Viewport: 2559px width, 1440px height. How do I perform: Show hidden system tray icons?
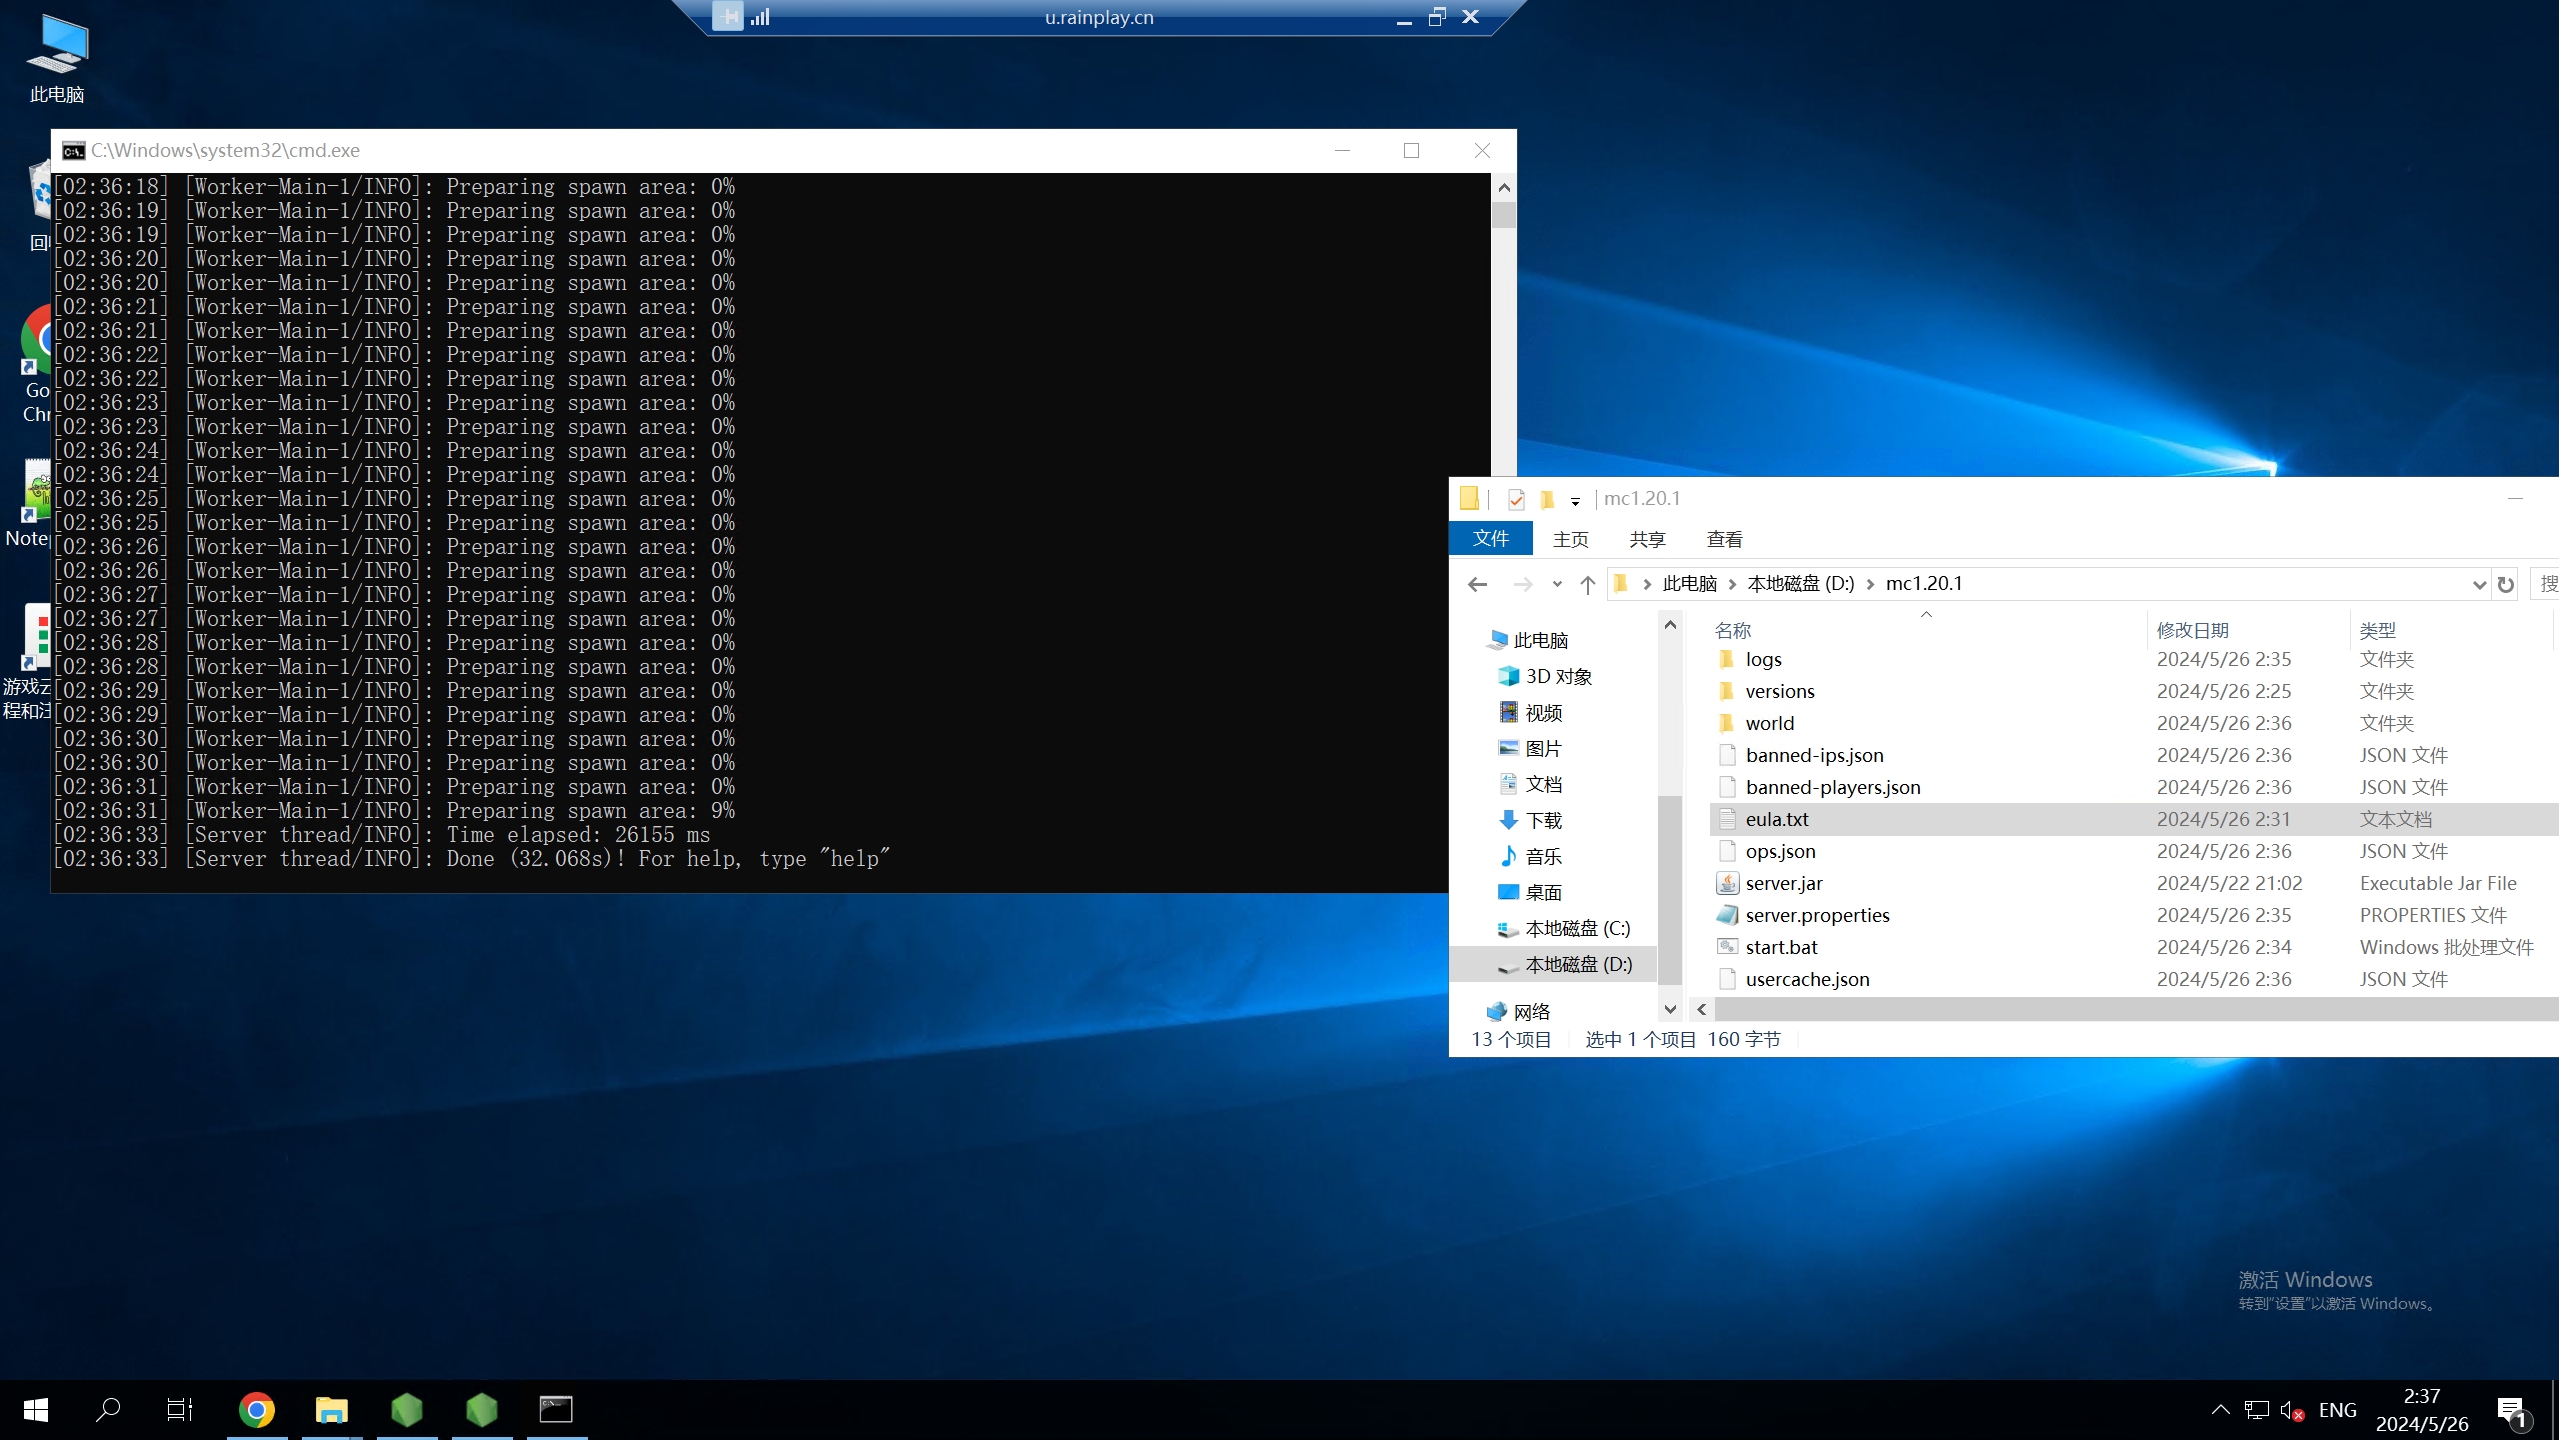pos(2220,1410)
